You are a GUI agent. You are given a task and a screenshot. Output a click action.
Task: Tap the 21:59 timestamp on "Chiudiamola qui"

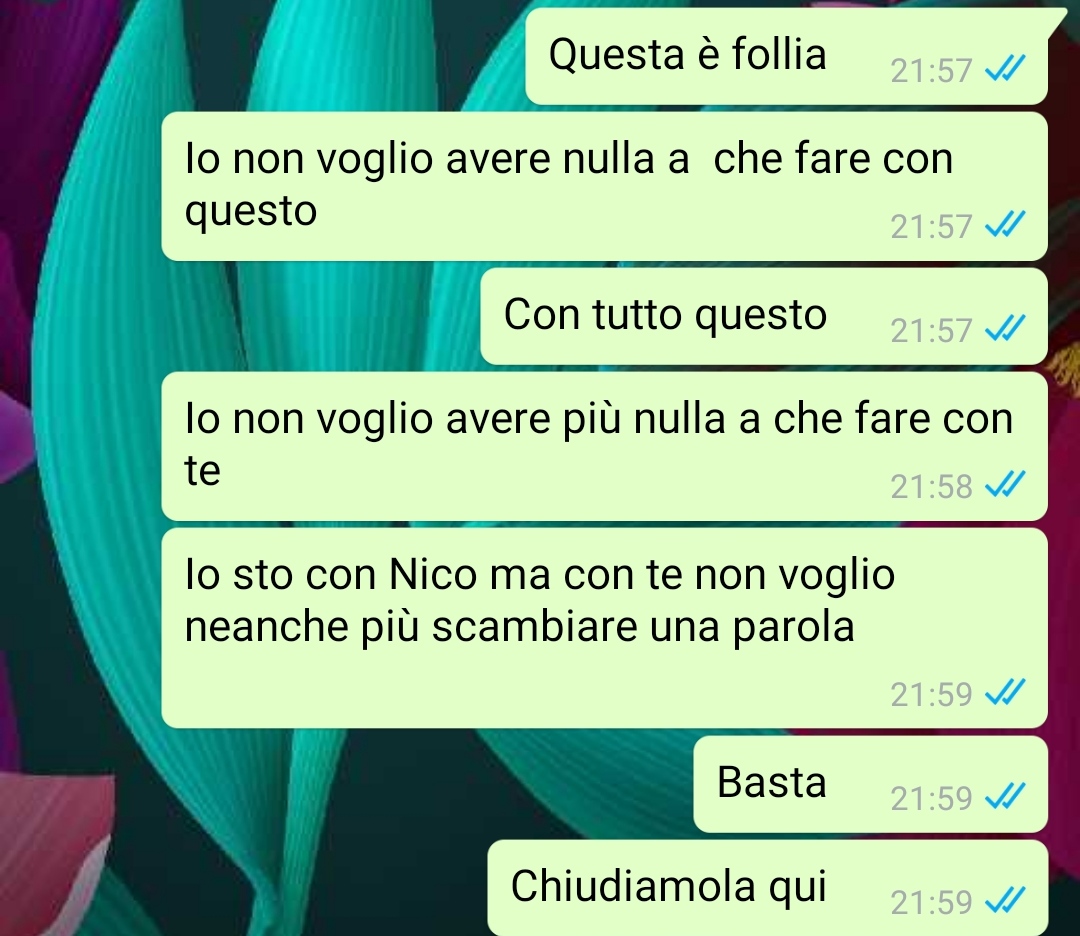pos(931,902)
